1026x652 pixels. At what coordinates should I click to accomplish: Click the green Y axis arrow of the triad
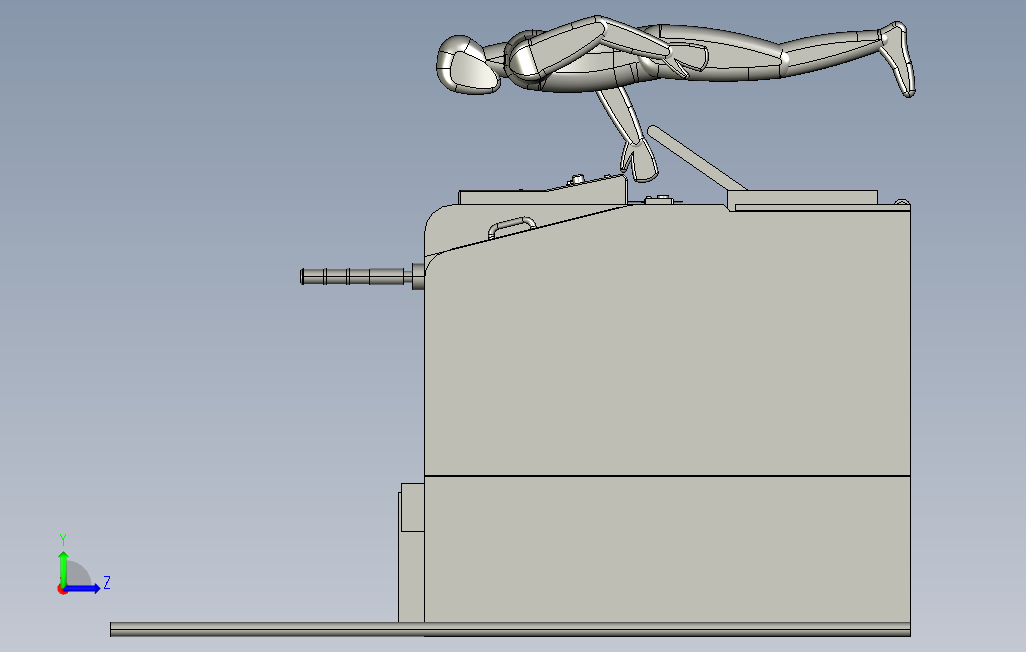click(63, 568)
